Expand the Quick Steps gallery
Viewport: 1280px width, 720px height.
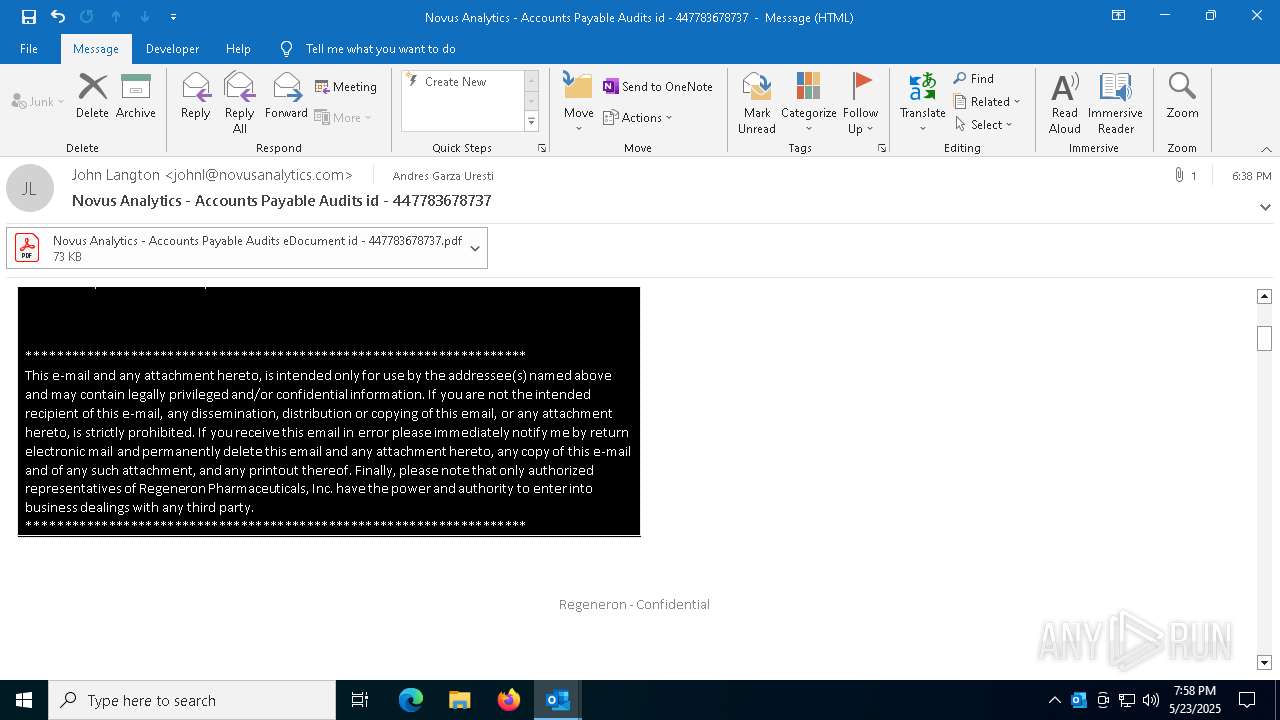pyautogui.click(x=531, y=122)
